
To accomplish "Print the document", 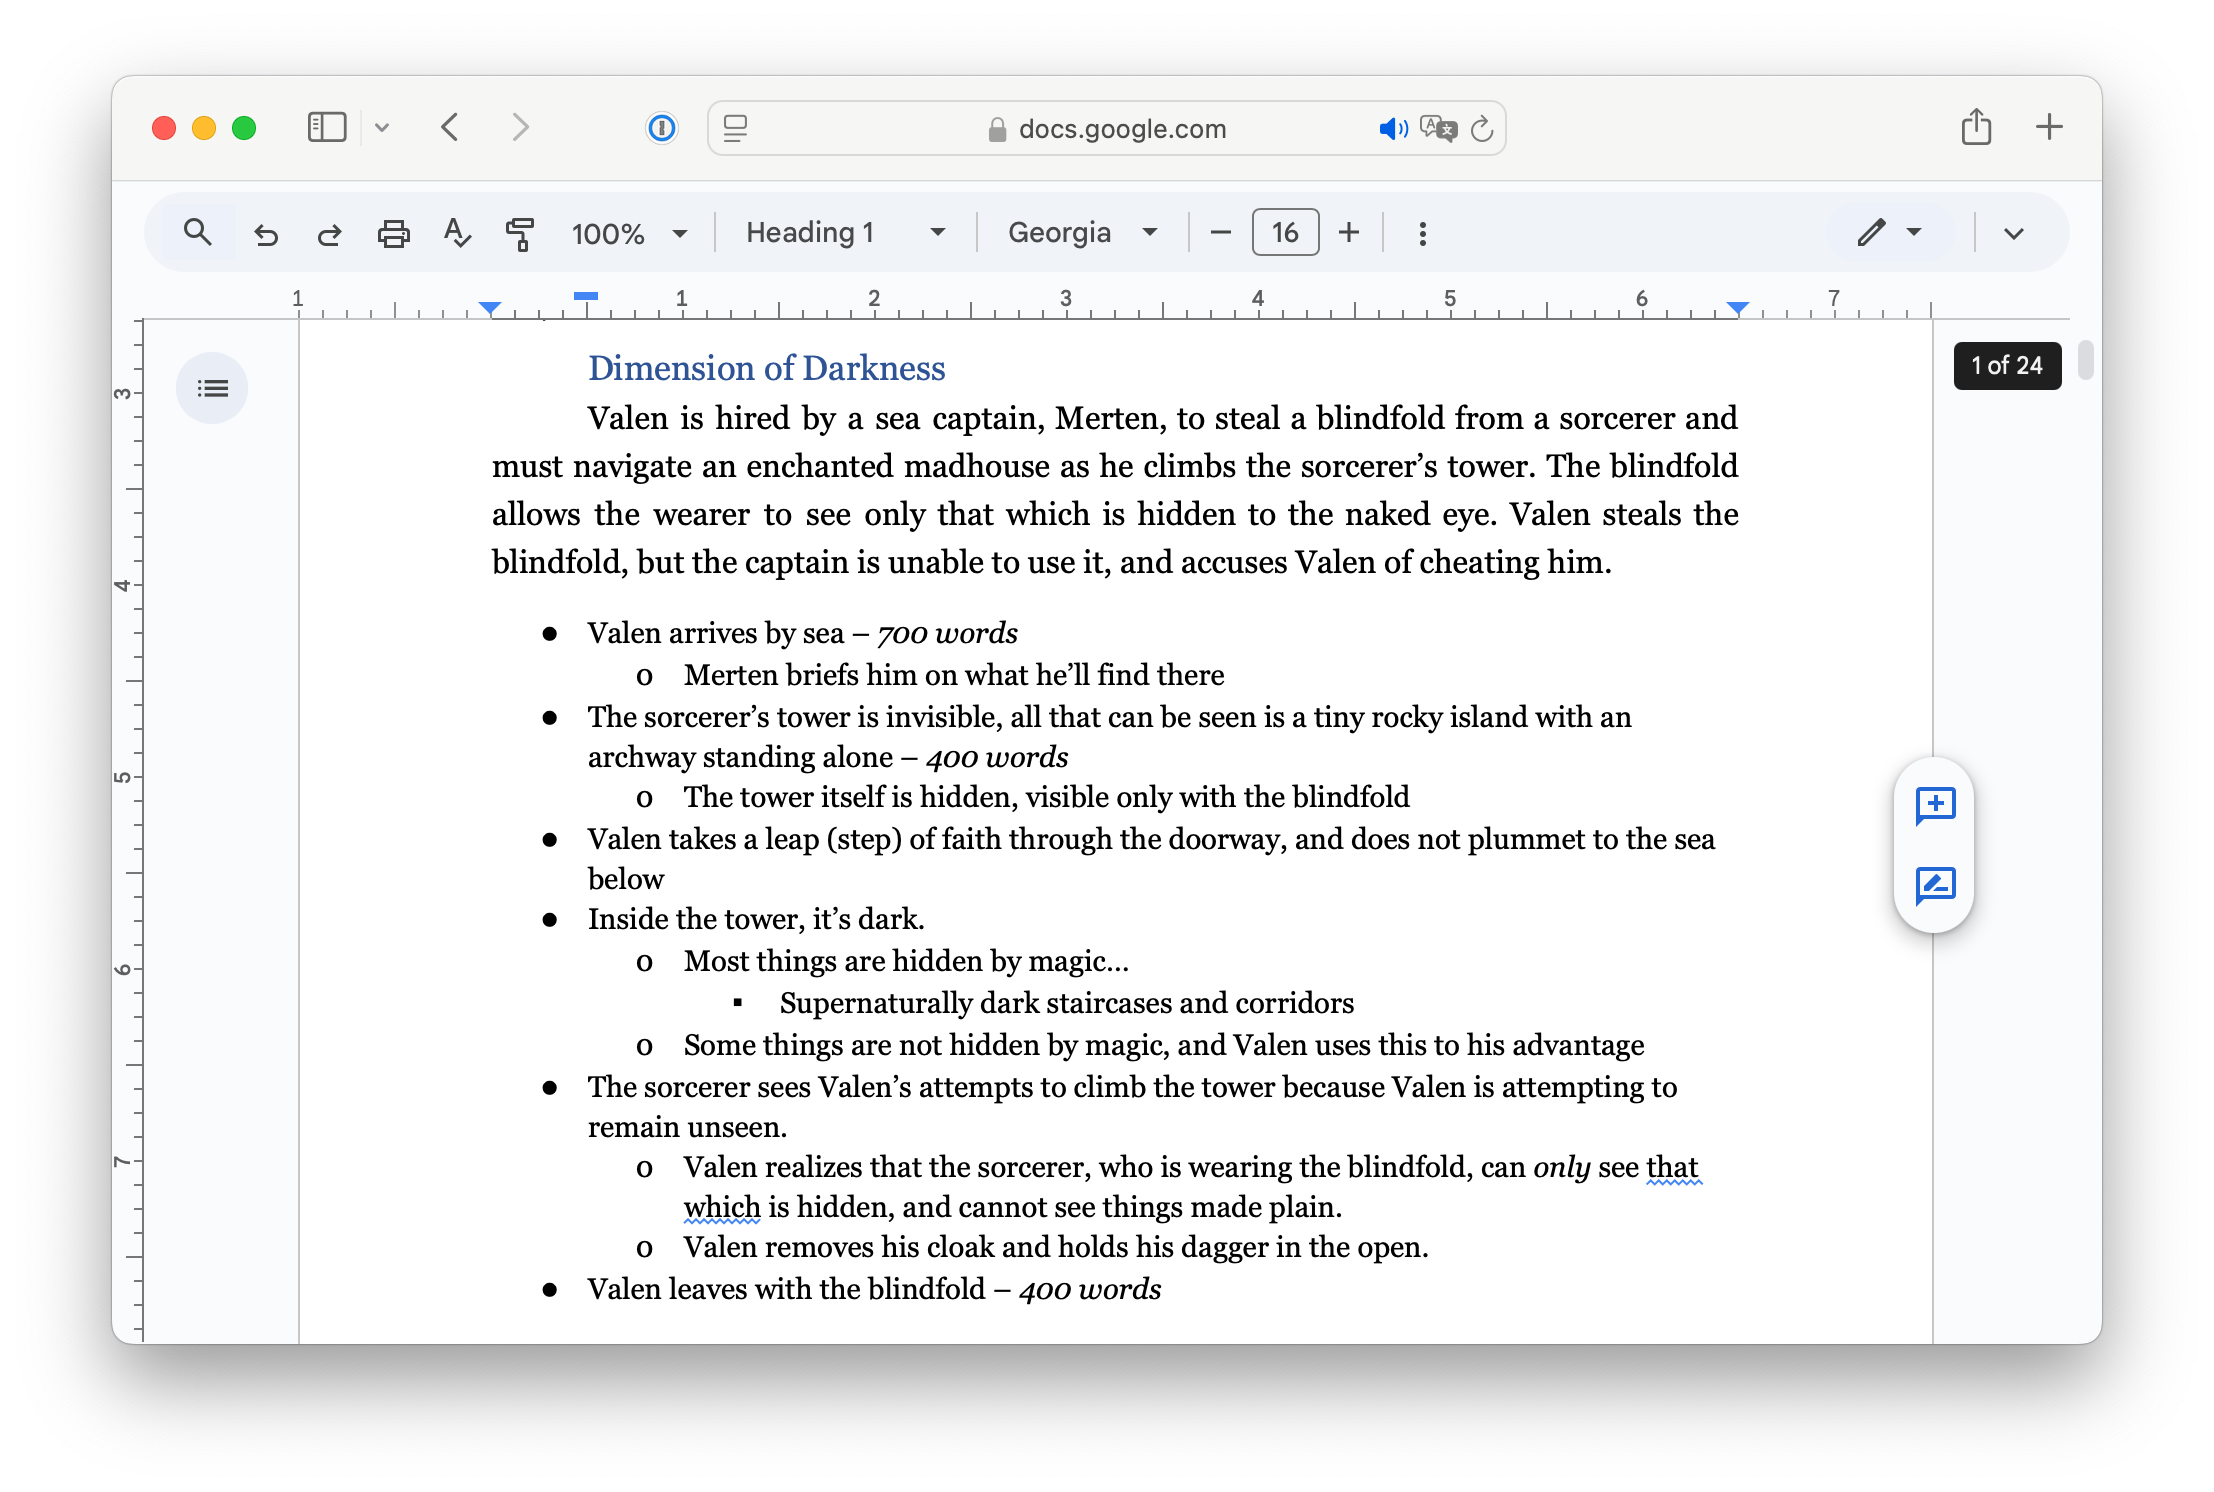I will 393,234.
